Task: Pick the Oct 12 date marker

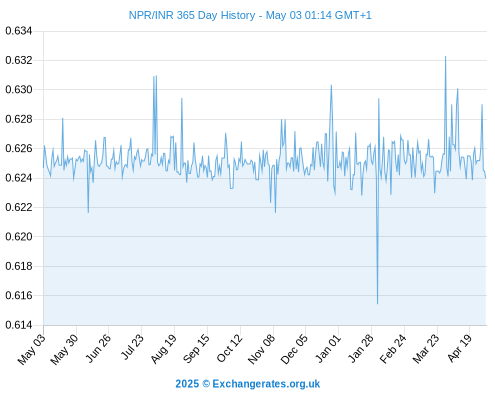Action: [x=229, y=348]
